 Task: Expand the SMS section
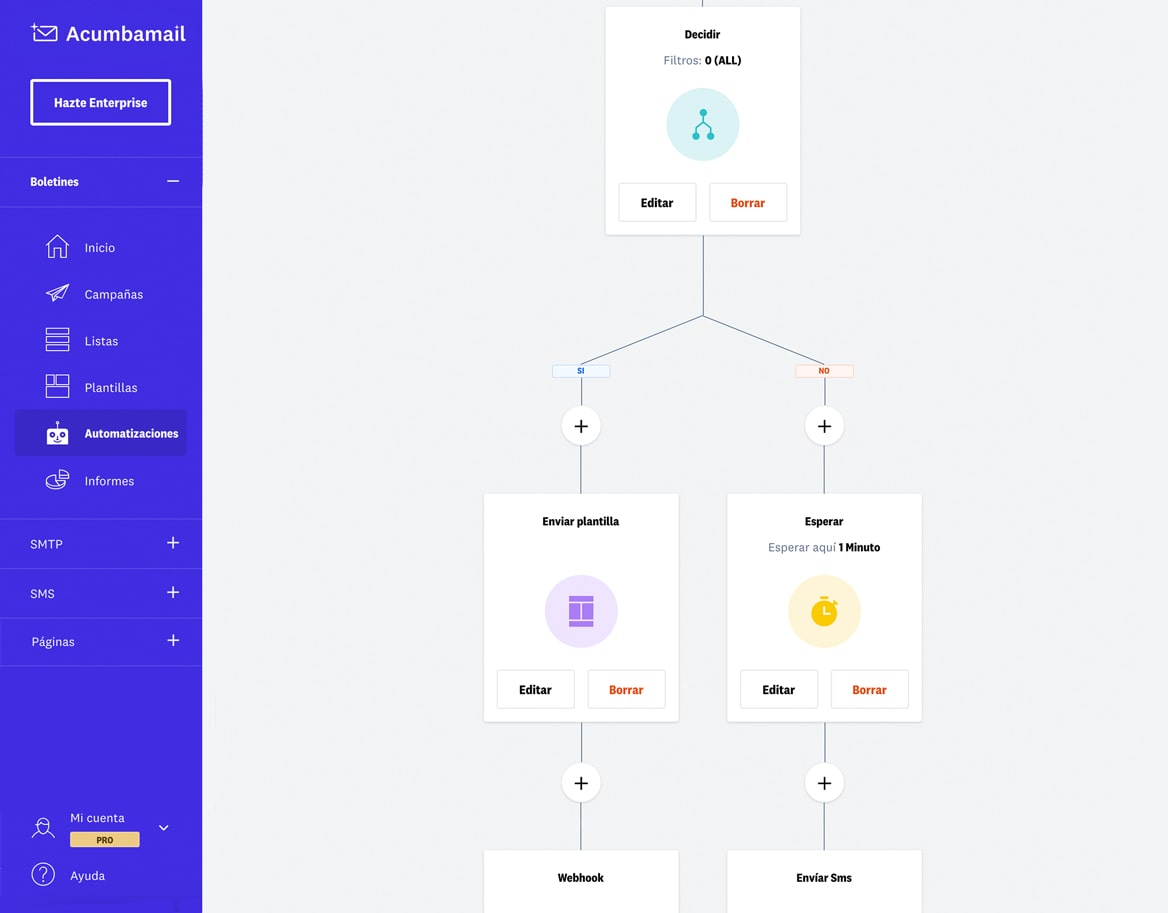173,593
